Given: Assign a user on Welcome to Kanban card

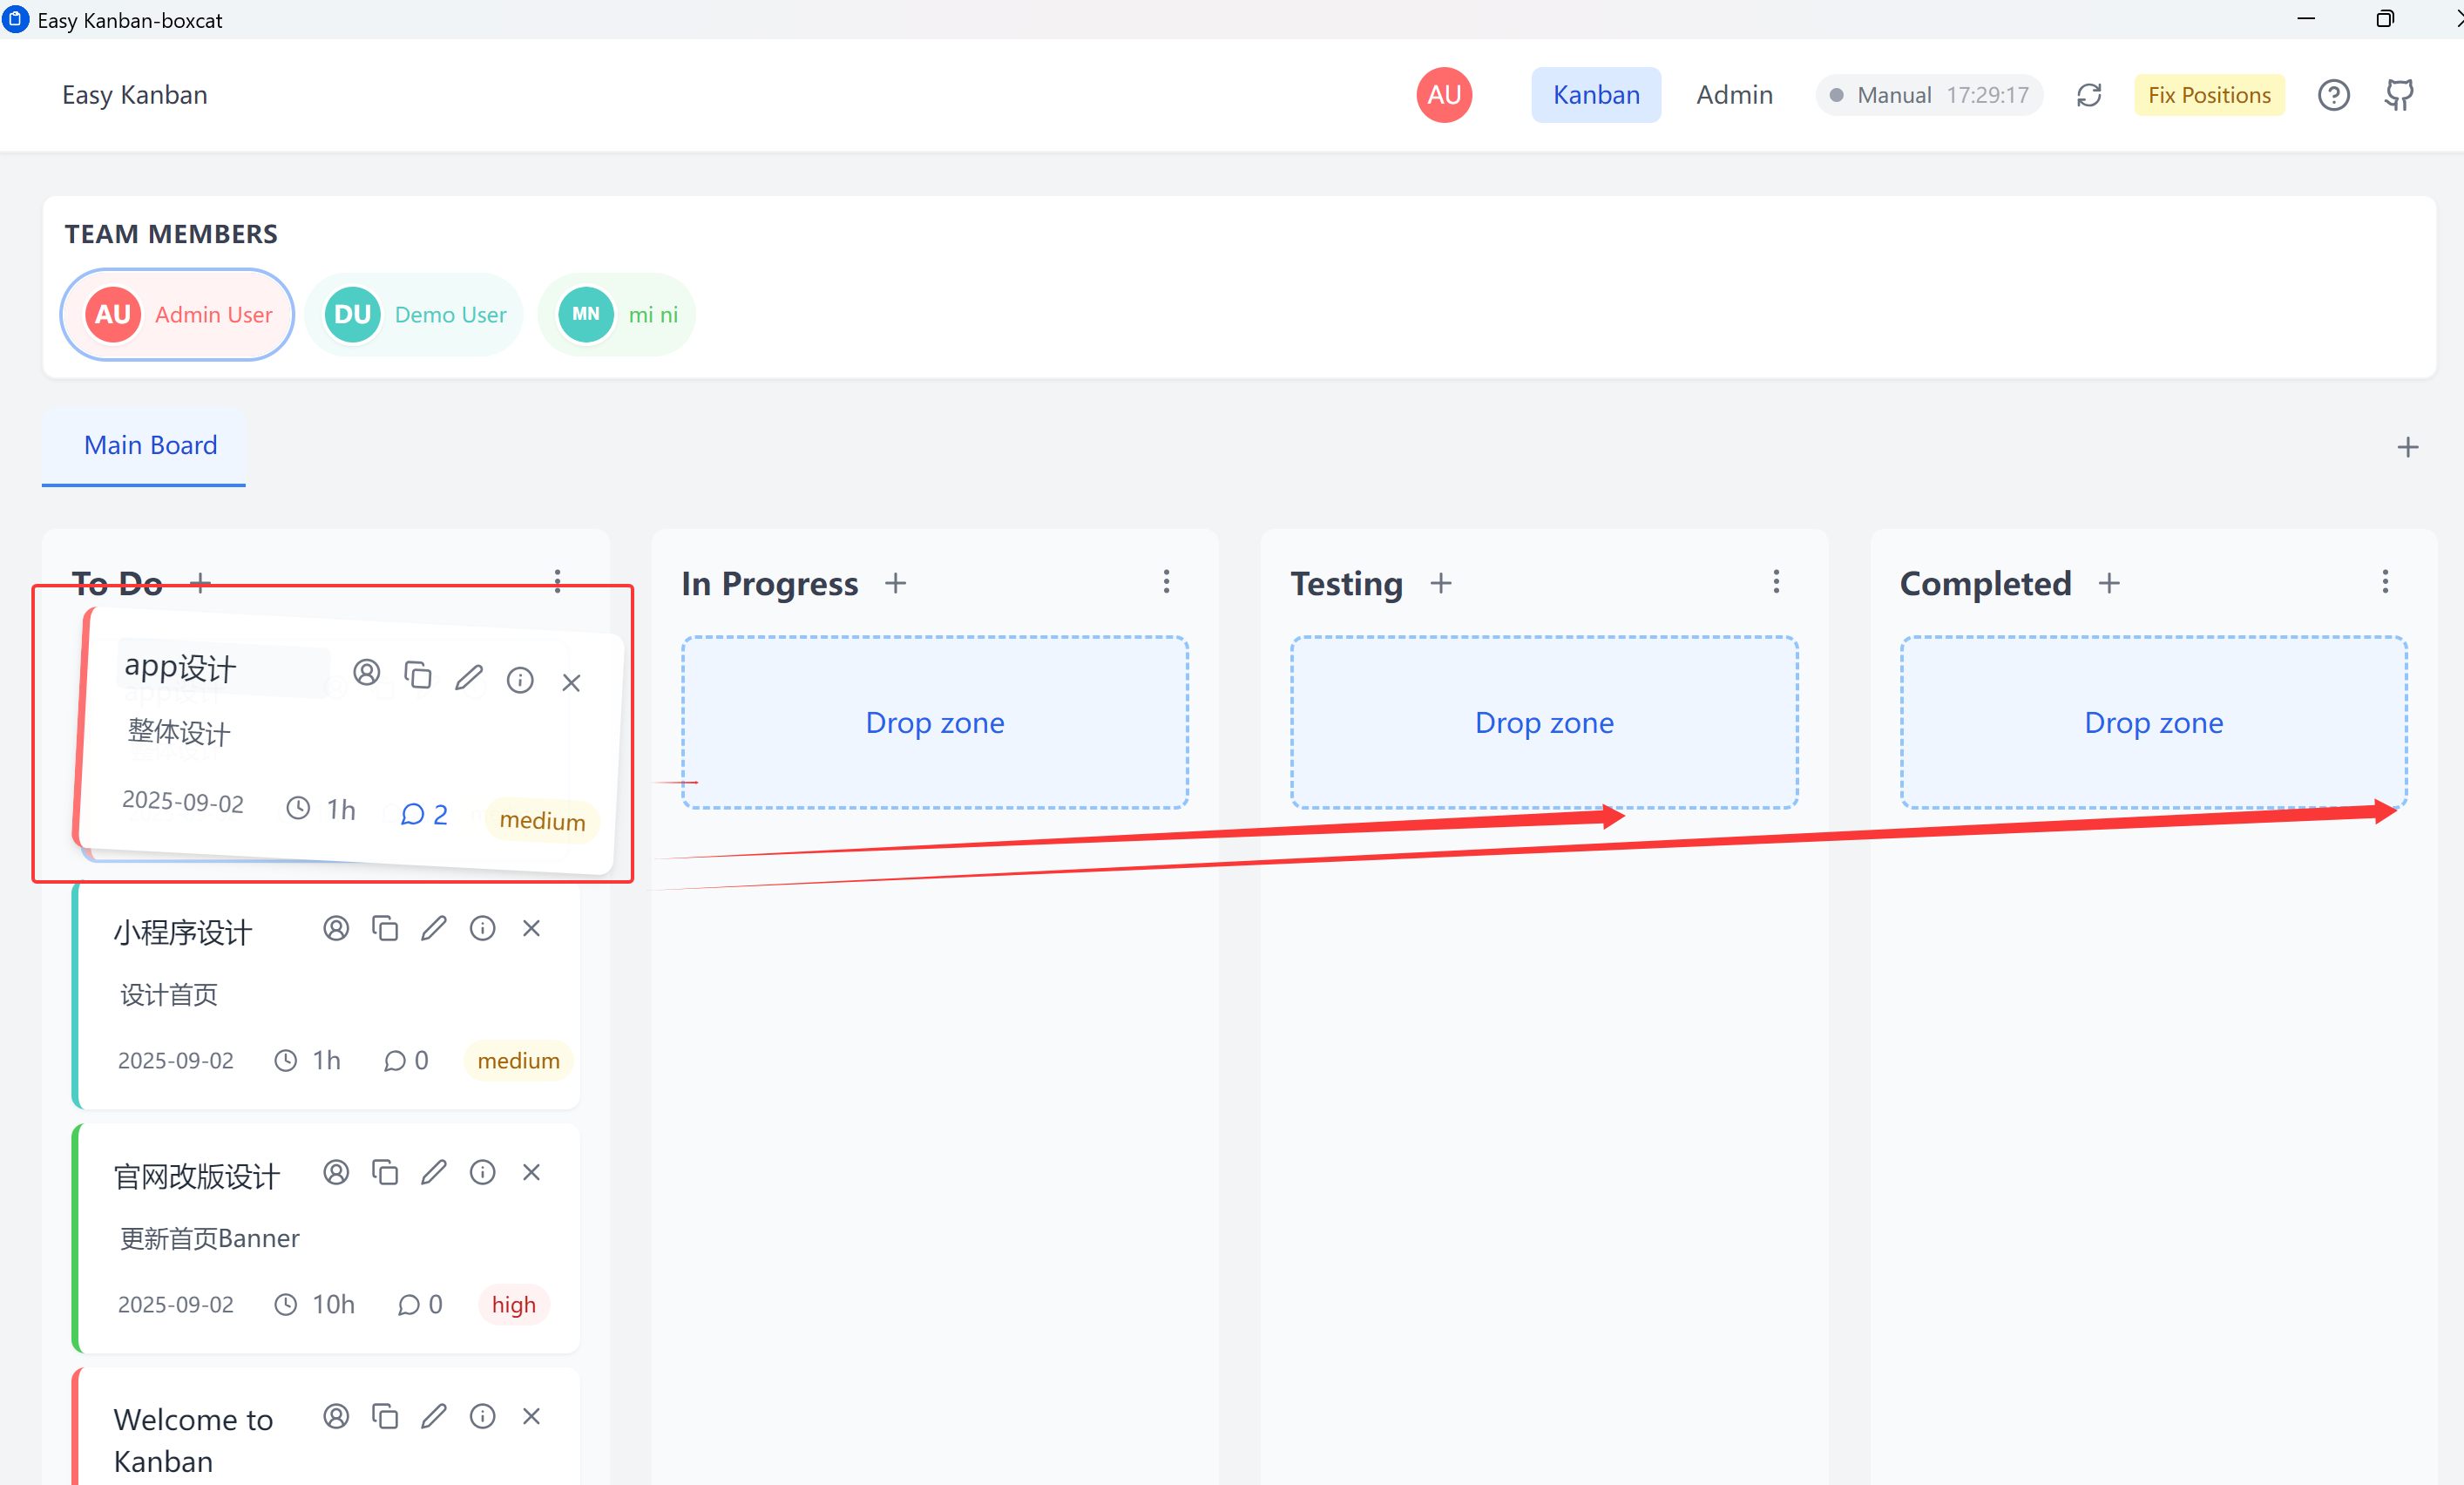Looking at the screenshot, I should click(336, 1416).
